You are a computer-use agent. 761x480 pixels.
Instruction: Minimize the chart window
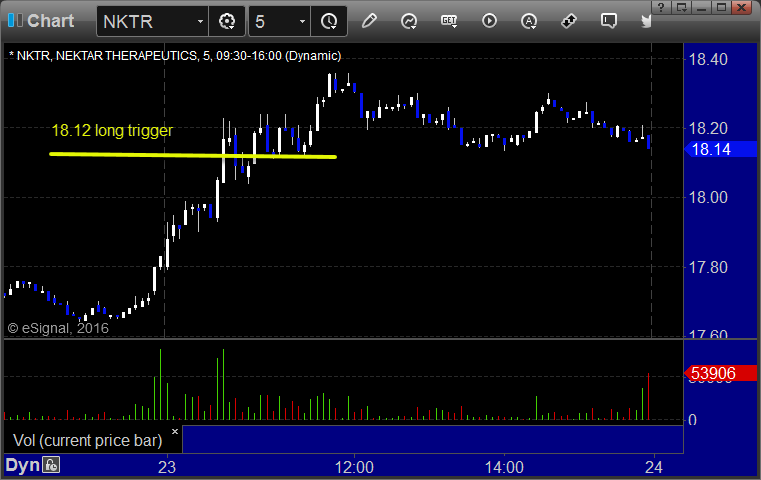click(x=701, y=7)
